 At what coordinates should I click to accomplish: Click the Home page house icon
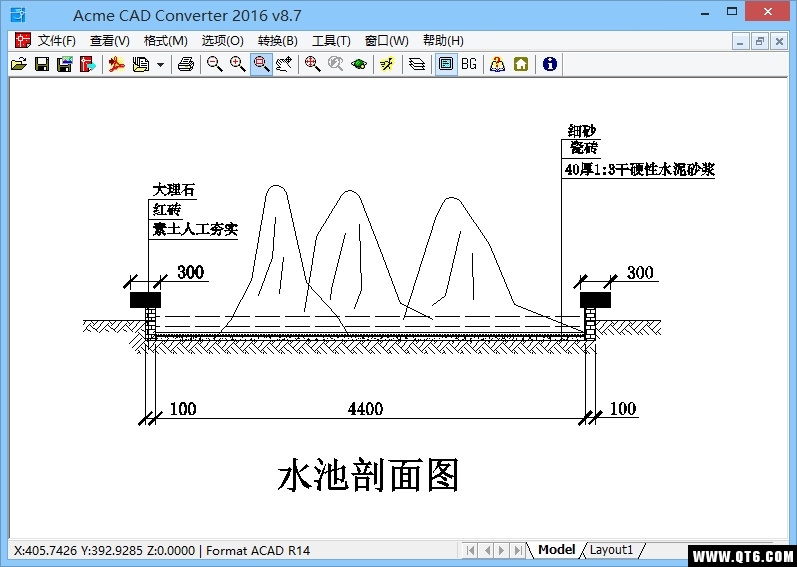(x=521, y=64)
